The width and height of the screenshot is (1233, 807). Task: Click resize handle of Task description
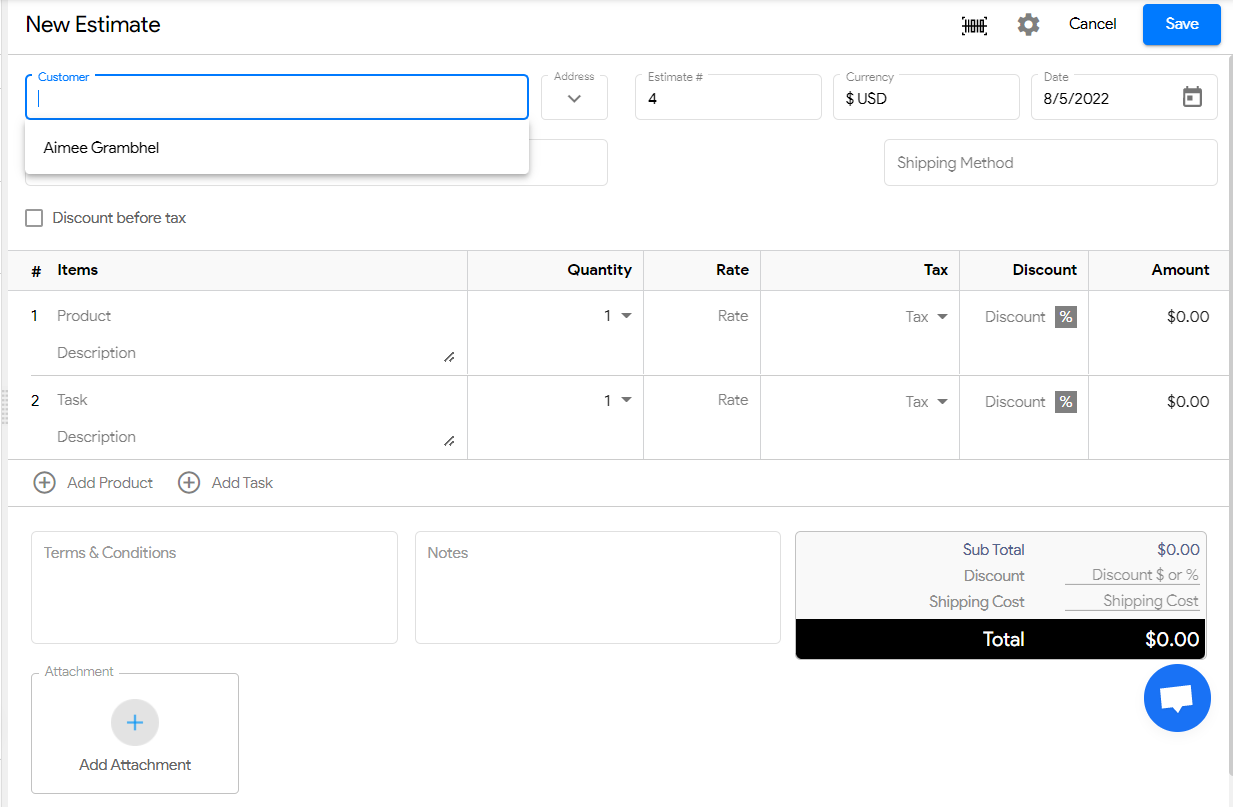tap(449, 441)
